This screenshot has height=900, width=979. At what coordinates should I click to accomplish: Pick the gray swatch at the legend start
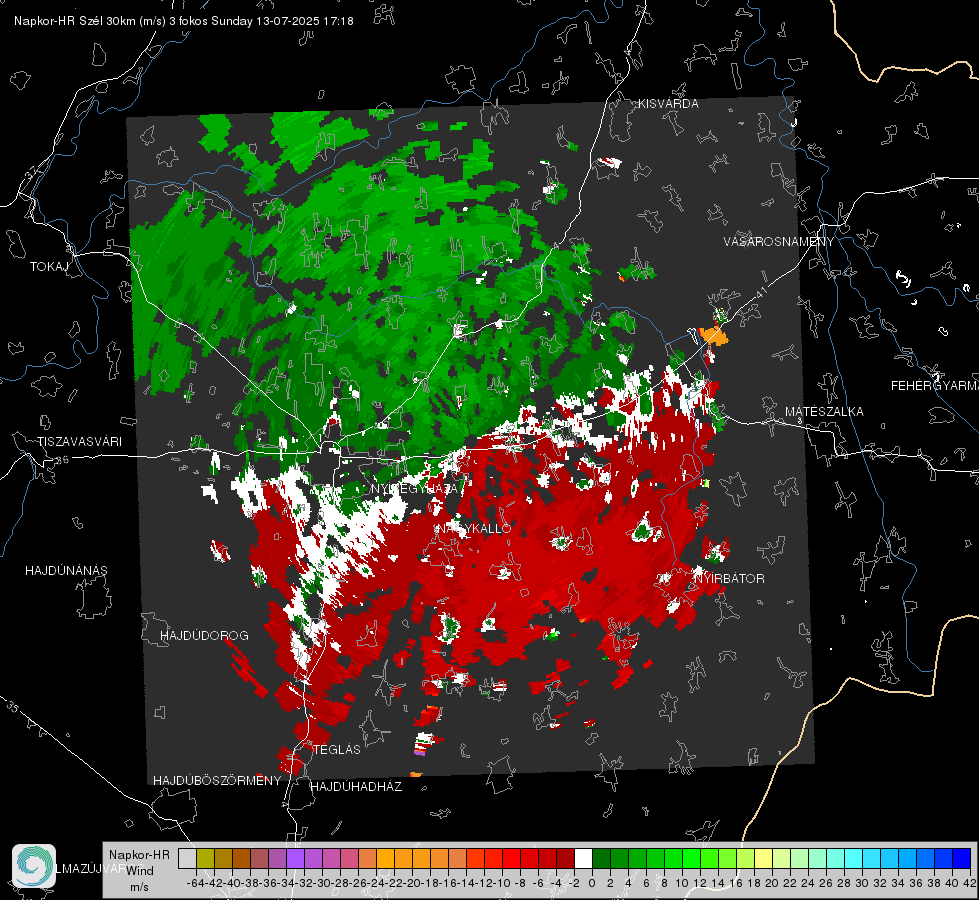click(x=187, y=858)
